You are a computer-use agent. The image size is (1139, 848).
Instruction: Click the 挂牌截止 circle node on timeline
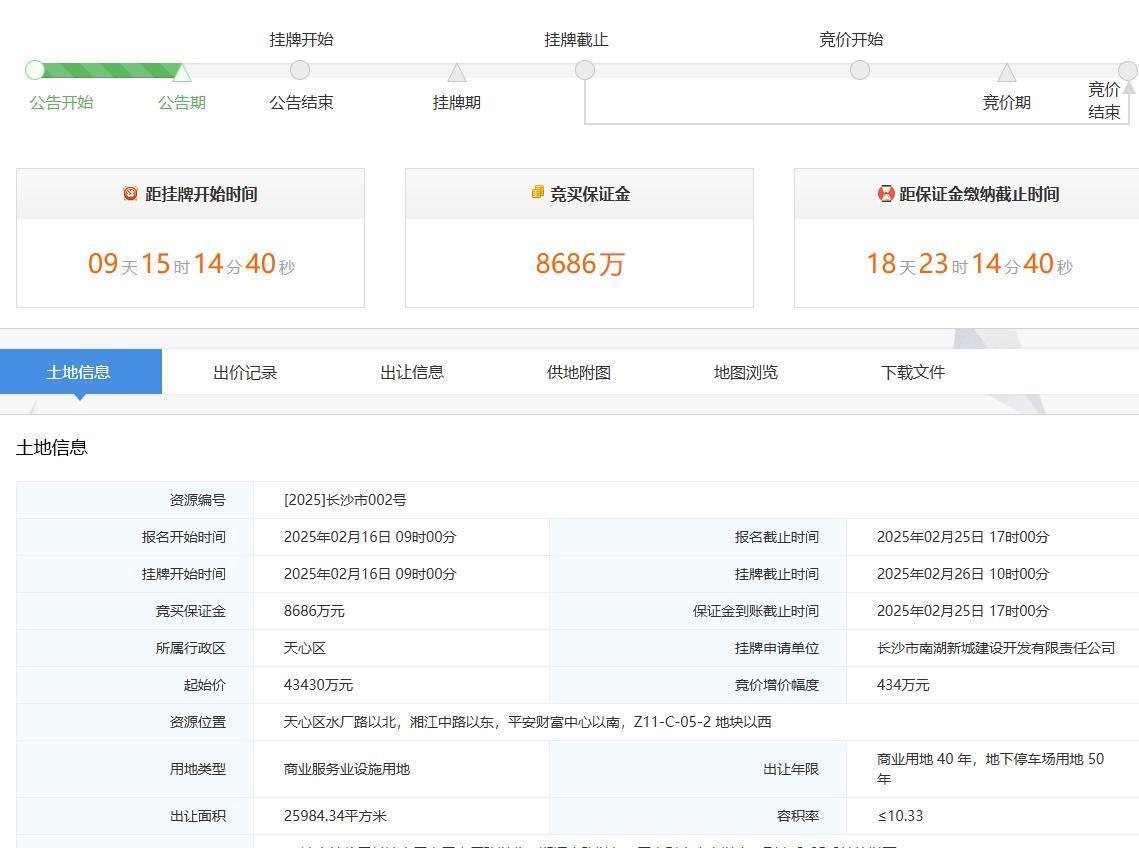(585, 70)
